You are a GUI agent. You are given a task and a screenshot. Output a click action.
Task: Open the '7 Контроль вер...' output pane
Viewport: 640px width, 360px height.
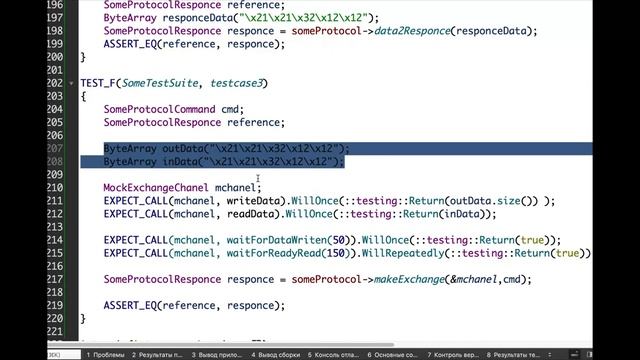click(453, 355)
